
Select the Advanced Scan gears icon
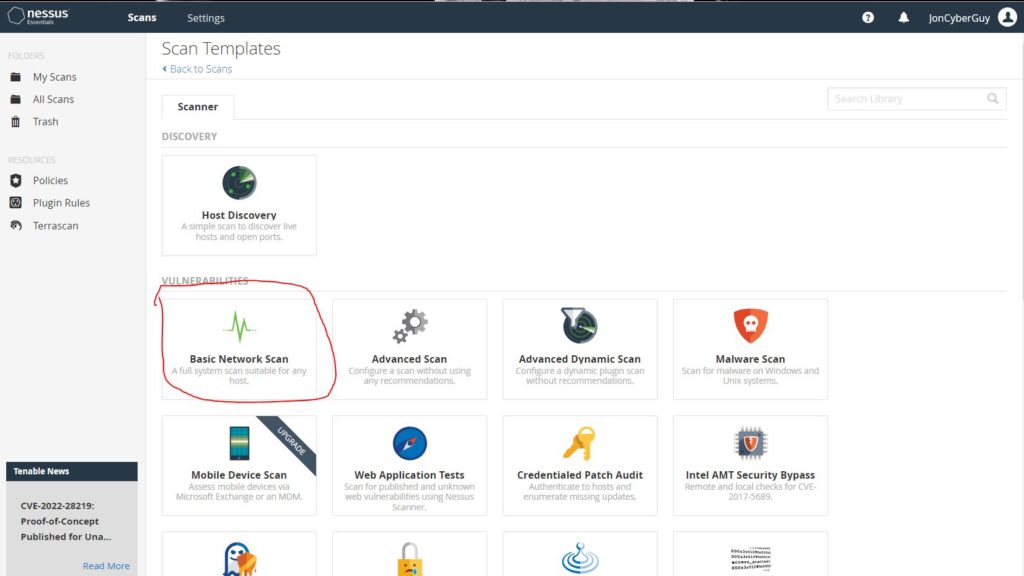click(409, 326)
